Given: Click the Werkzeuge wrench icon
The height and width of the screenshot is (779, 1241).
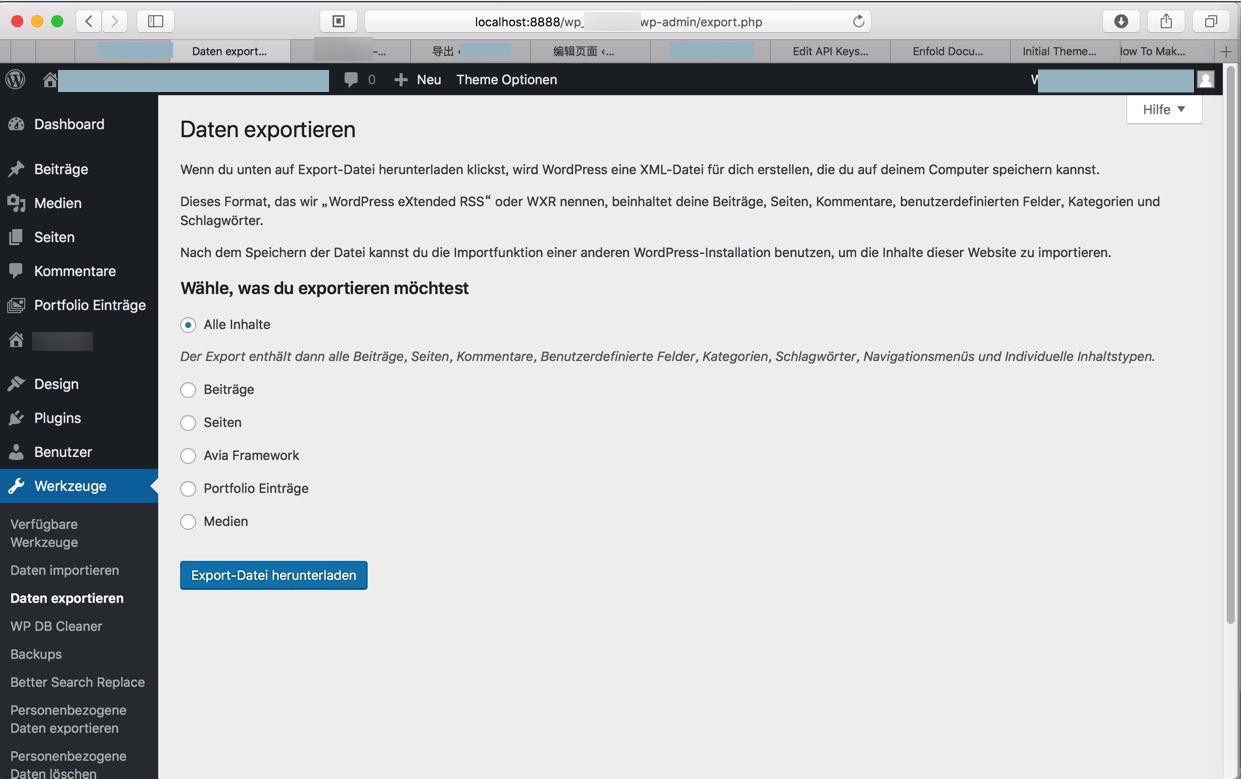Looking at the screenshot, I should (x=16, y=486).
